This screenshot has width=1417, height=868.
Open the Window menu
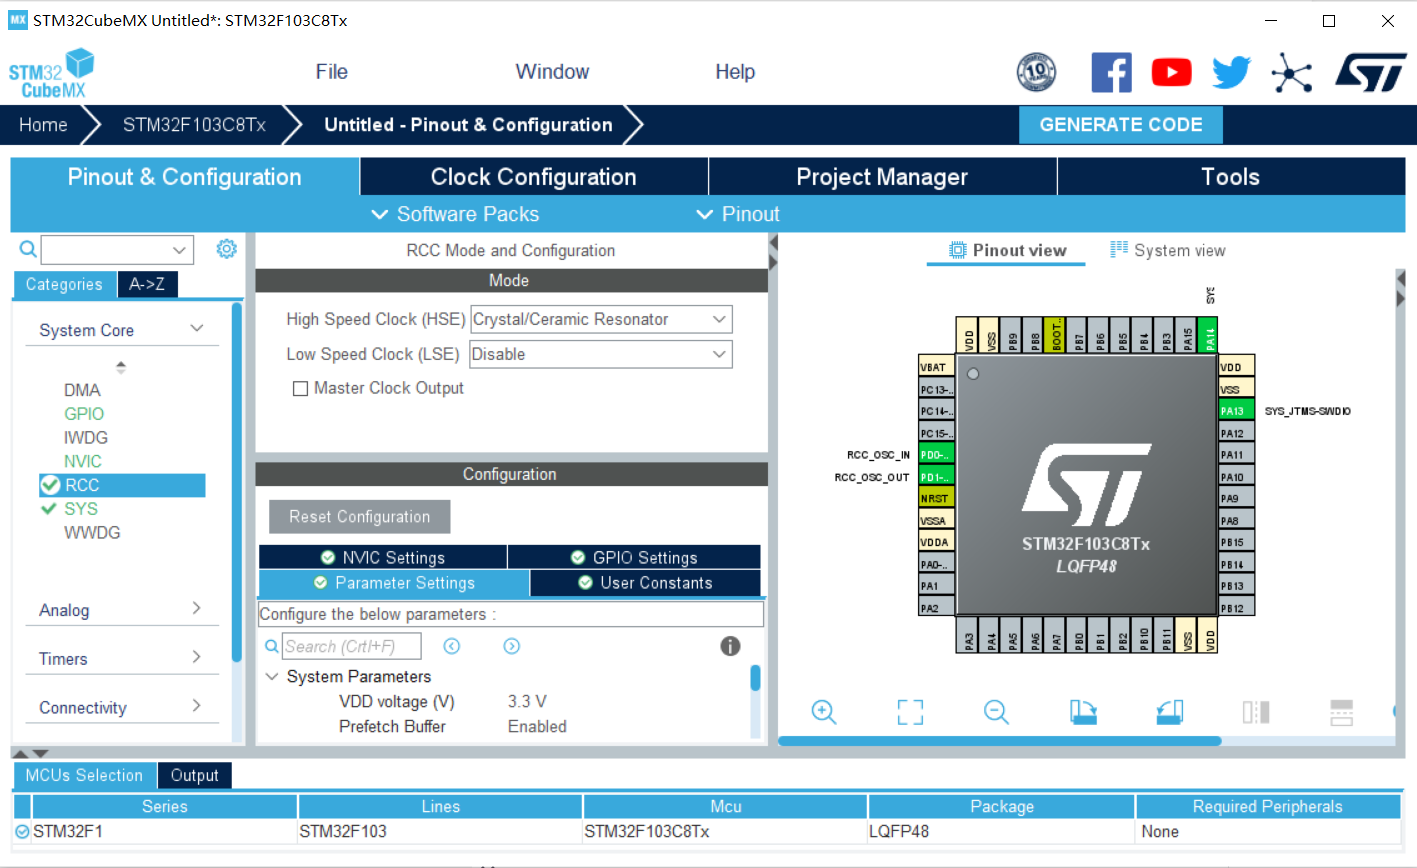click(x=551, y=71)
